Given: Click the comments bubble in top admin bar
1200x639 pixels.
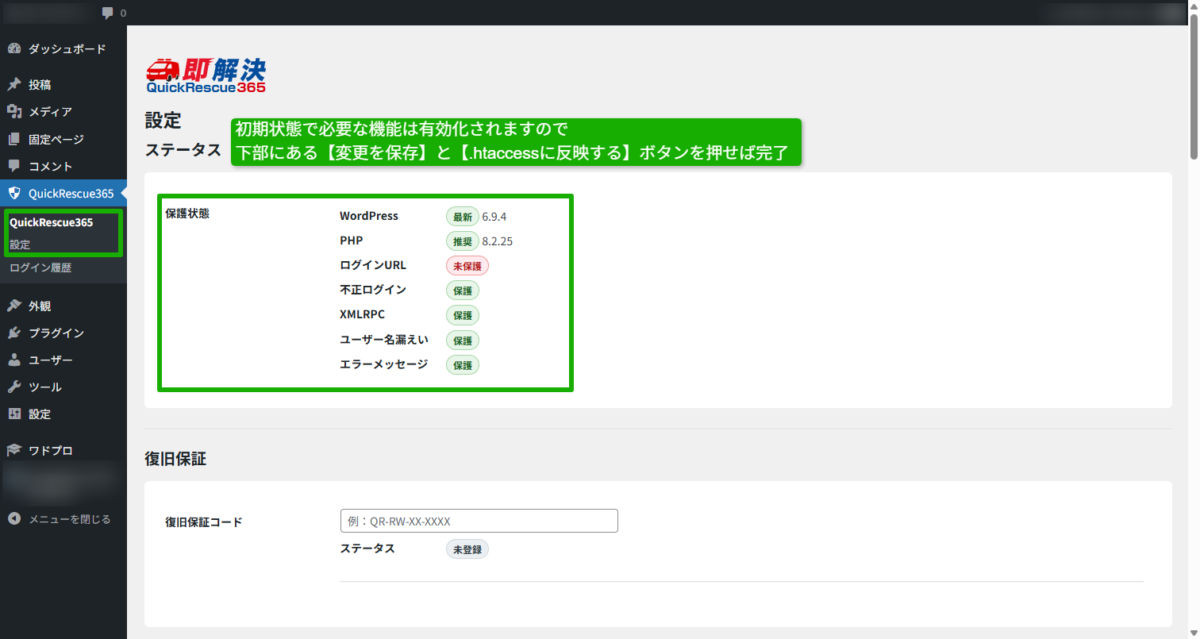Looking at the screenshot, I should (108, 13).
